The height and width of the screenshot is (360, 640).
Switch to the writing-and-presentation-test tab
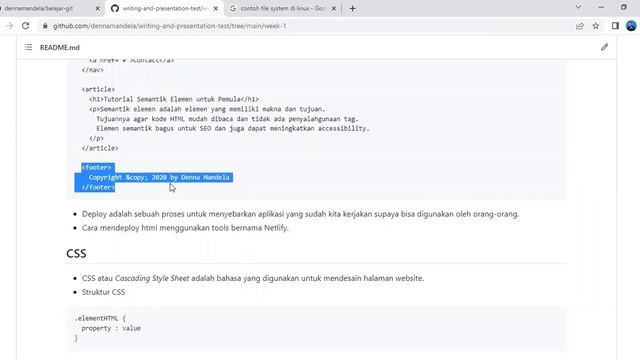point(164,8)
